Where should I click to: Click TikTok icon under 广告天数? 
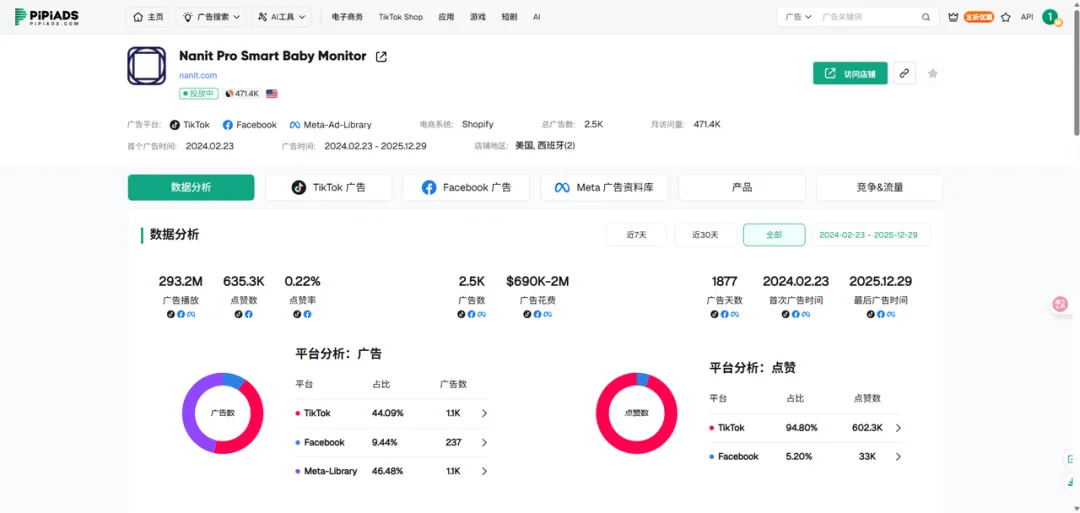(714, 314)
